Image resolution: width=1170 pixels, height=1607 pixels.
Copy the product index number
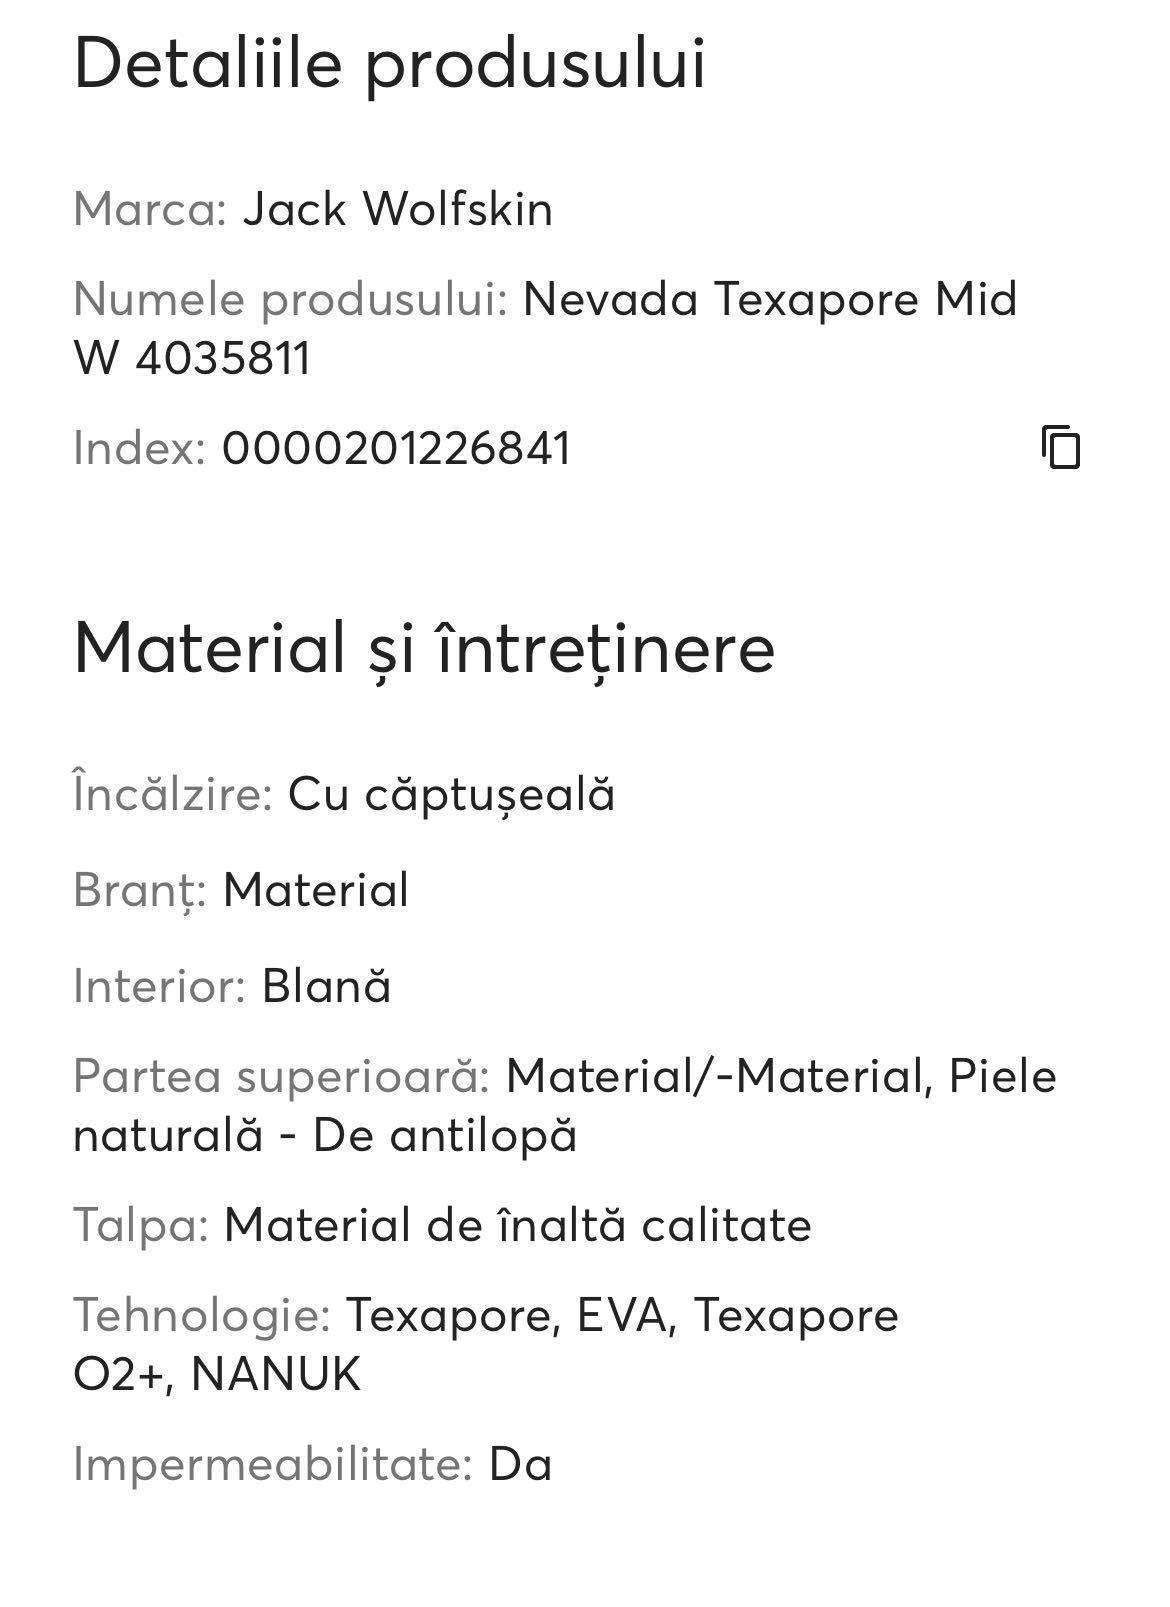pos(1061,447)
